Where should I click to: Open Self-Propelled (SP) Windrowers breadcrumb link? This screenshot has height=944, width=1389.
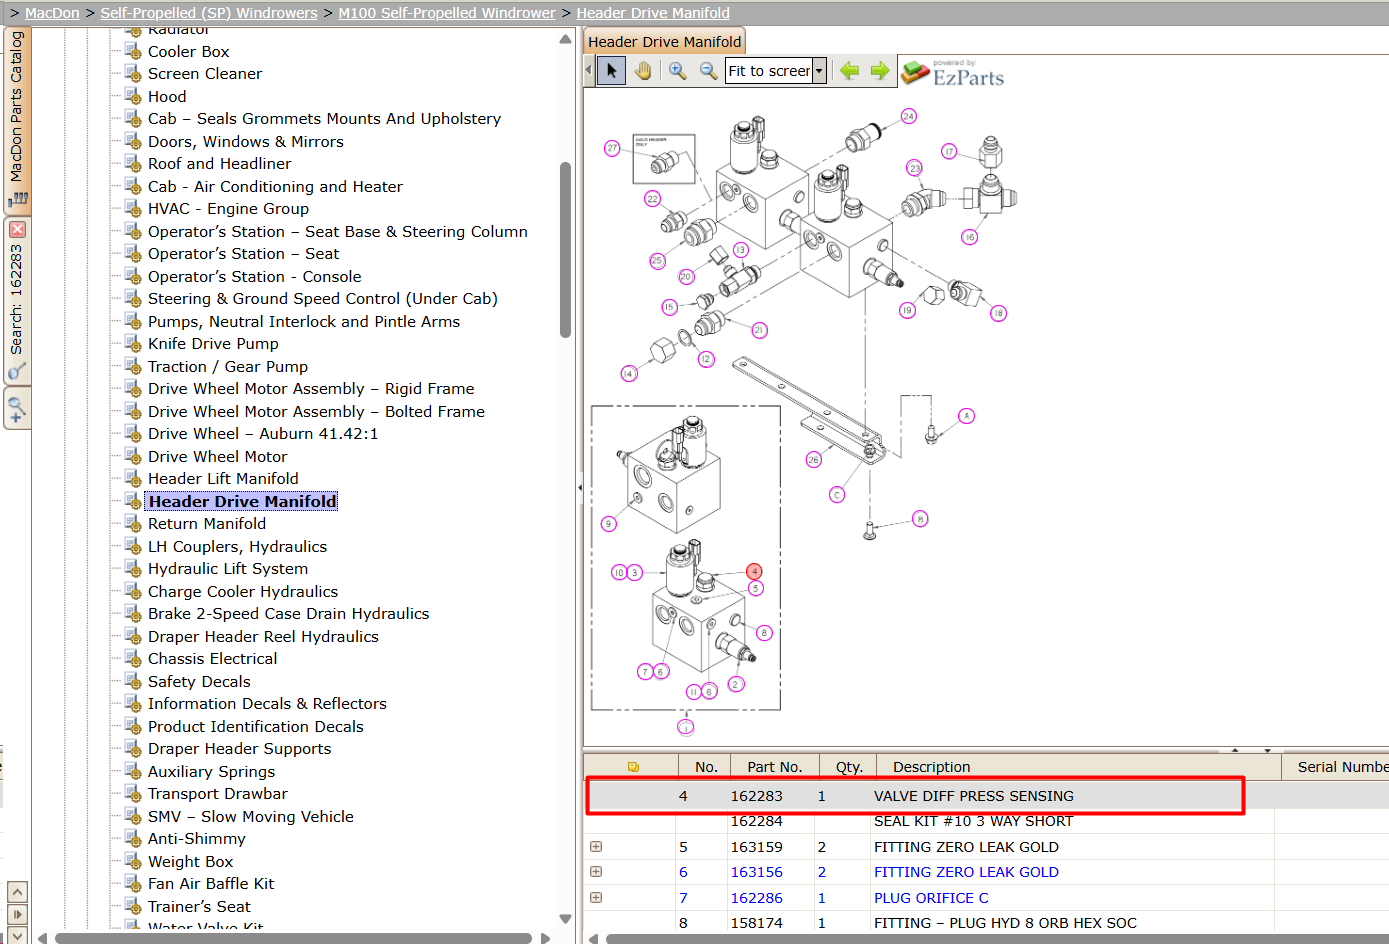coord(209,13)
